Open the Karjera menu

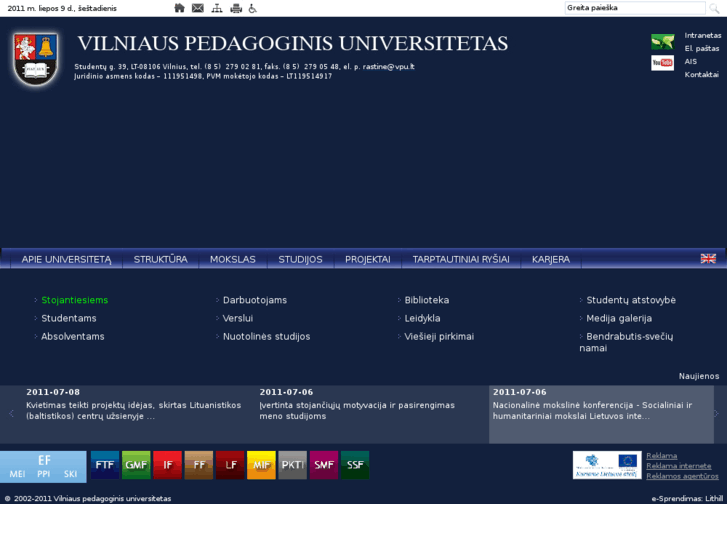point(551,259)
